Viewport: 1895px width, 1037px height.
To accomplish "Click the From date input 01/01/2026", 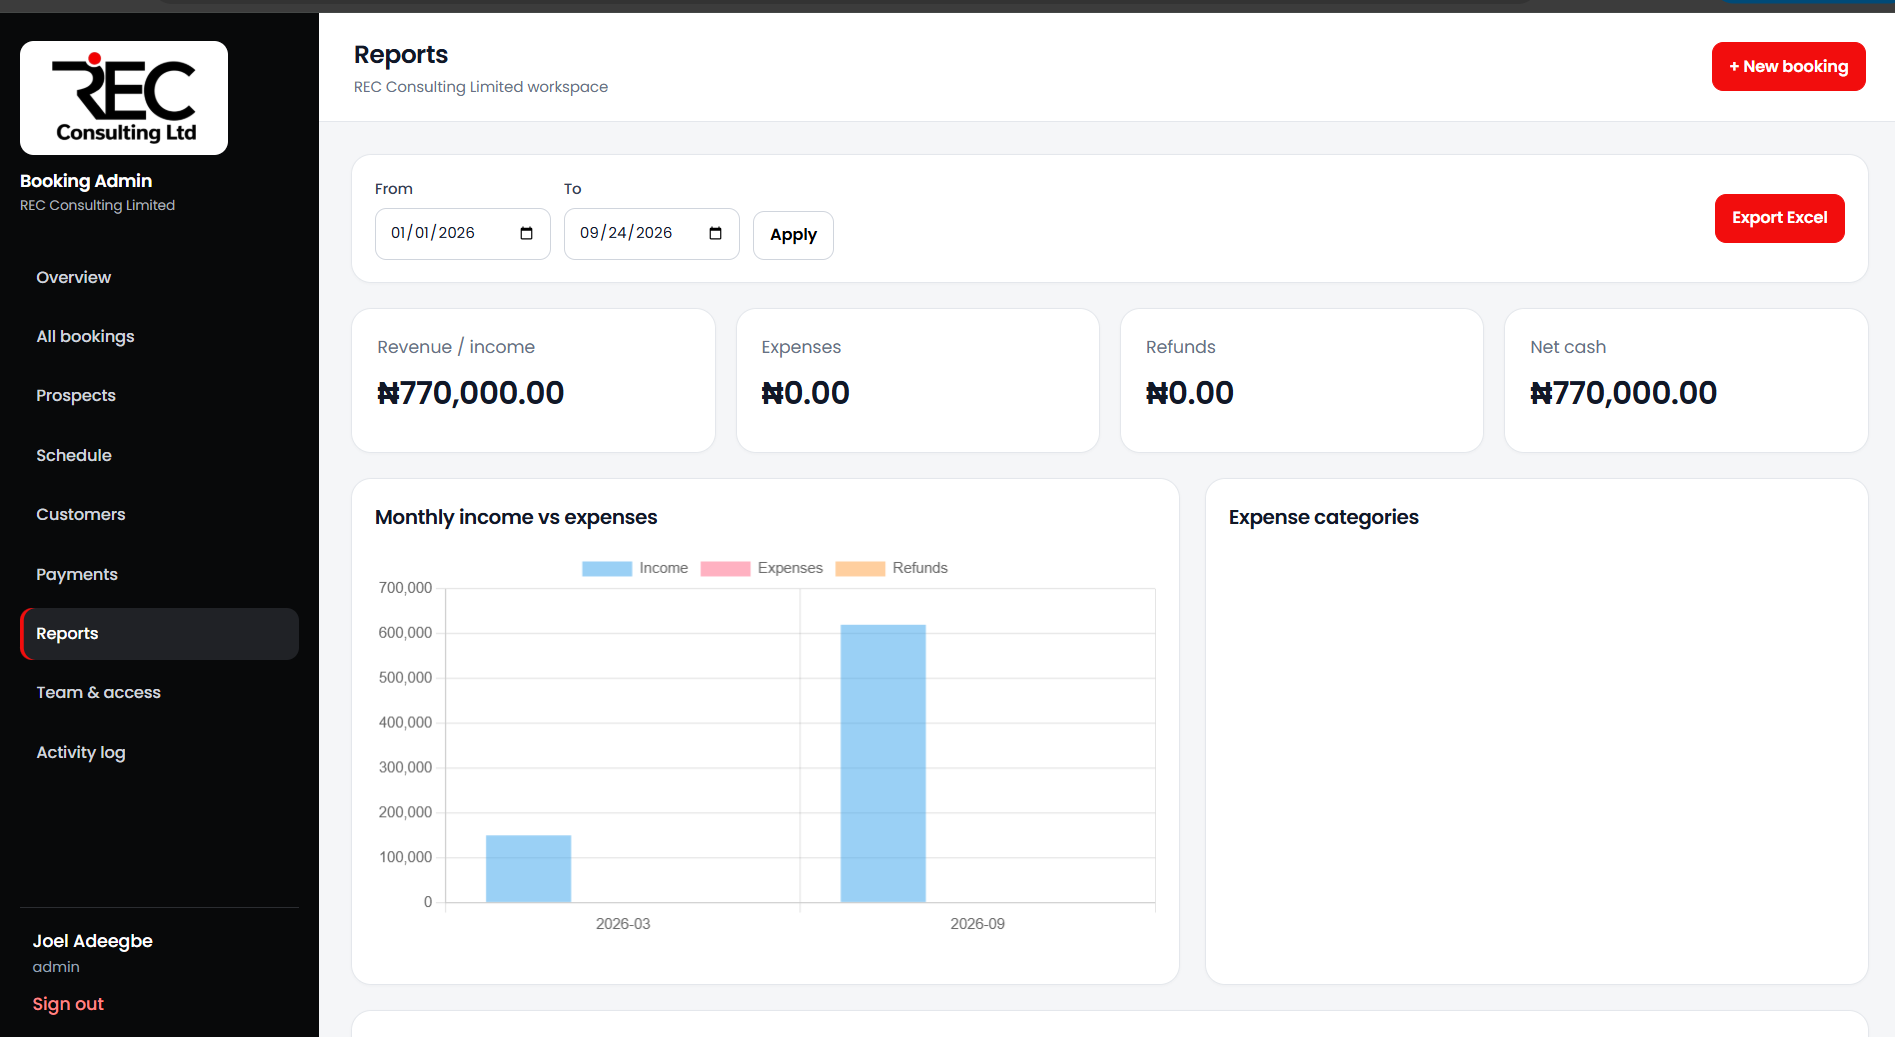I will (462, 233).
